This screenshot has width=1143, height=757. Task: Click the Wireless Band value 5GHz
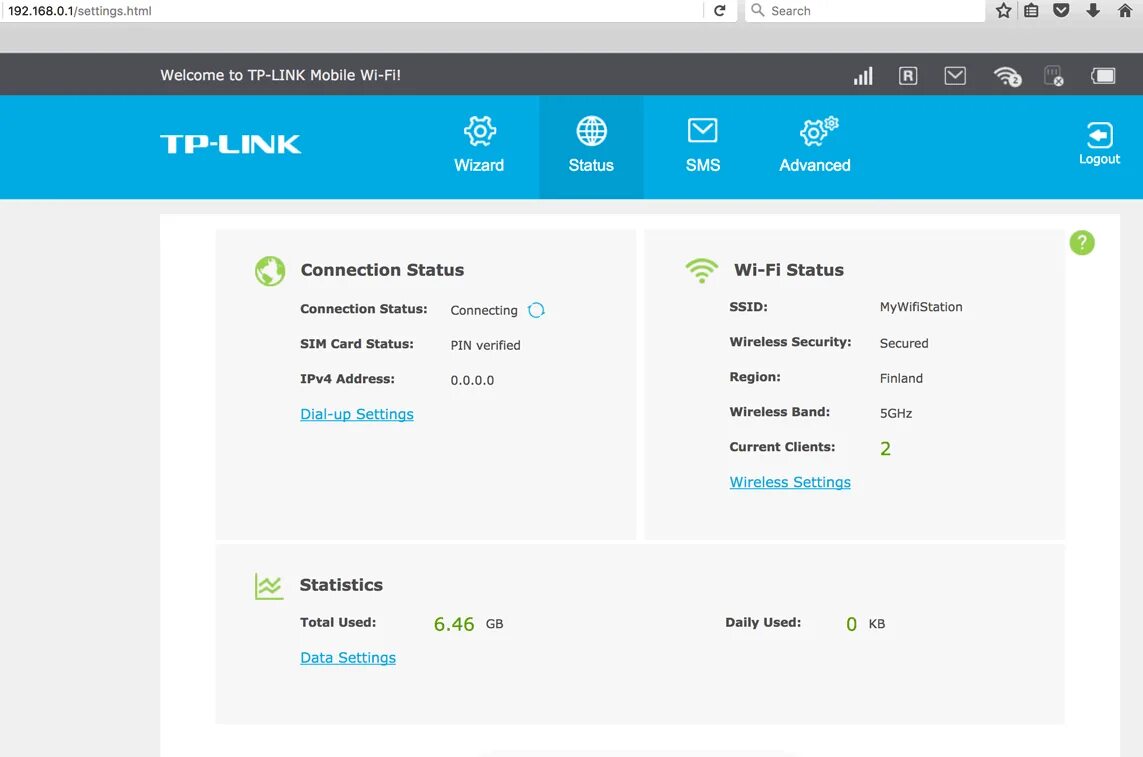(896, 413)
